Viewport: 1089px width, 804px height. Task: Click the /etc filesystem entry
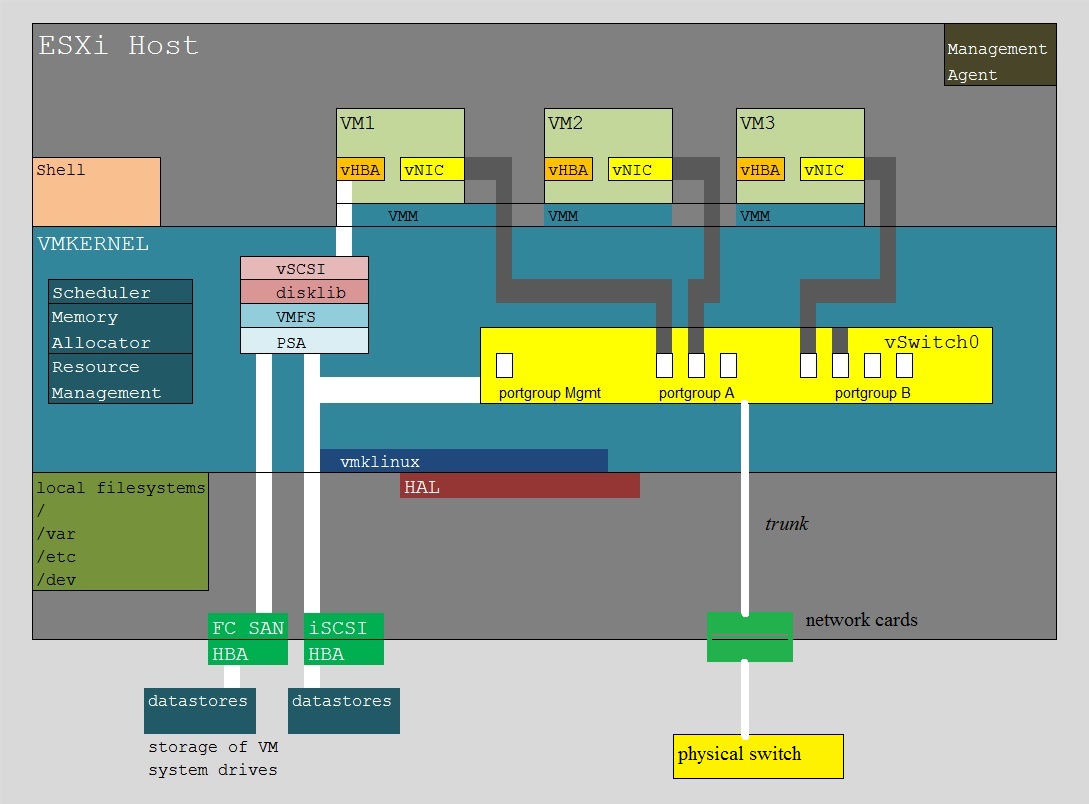[56, 557]
